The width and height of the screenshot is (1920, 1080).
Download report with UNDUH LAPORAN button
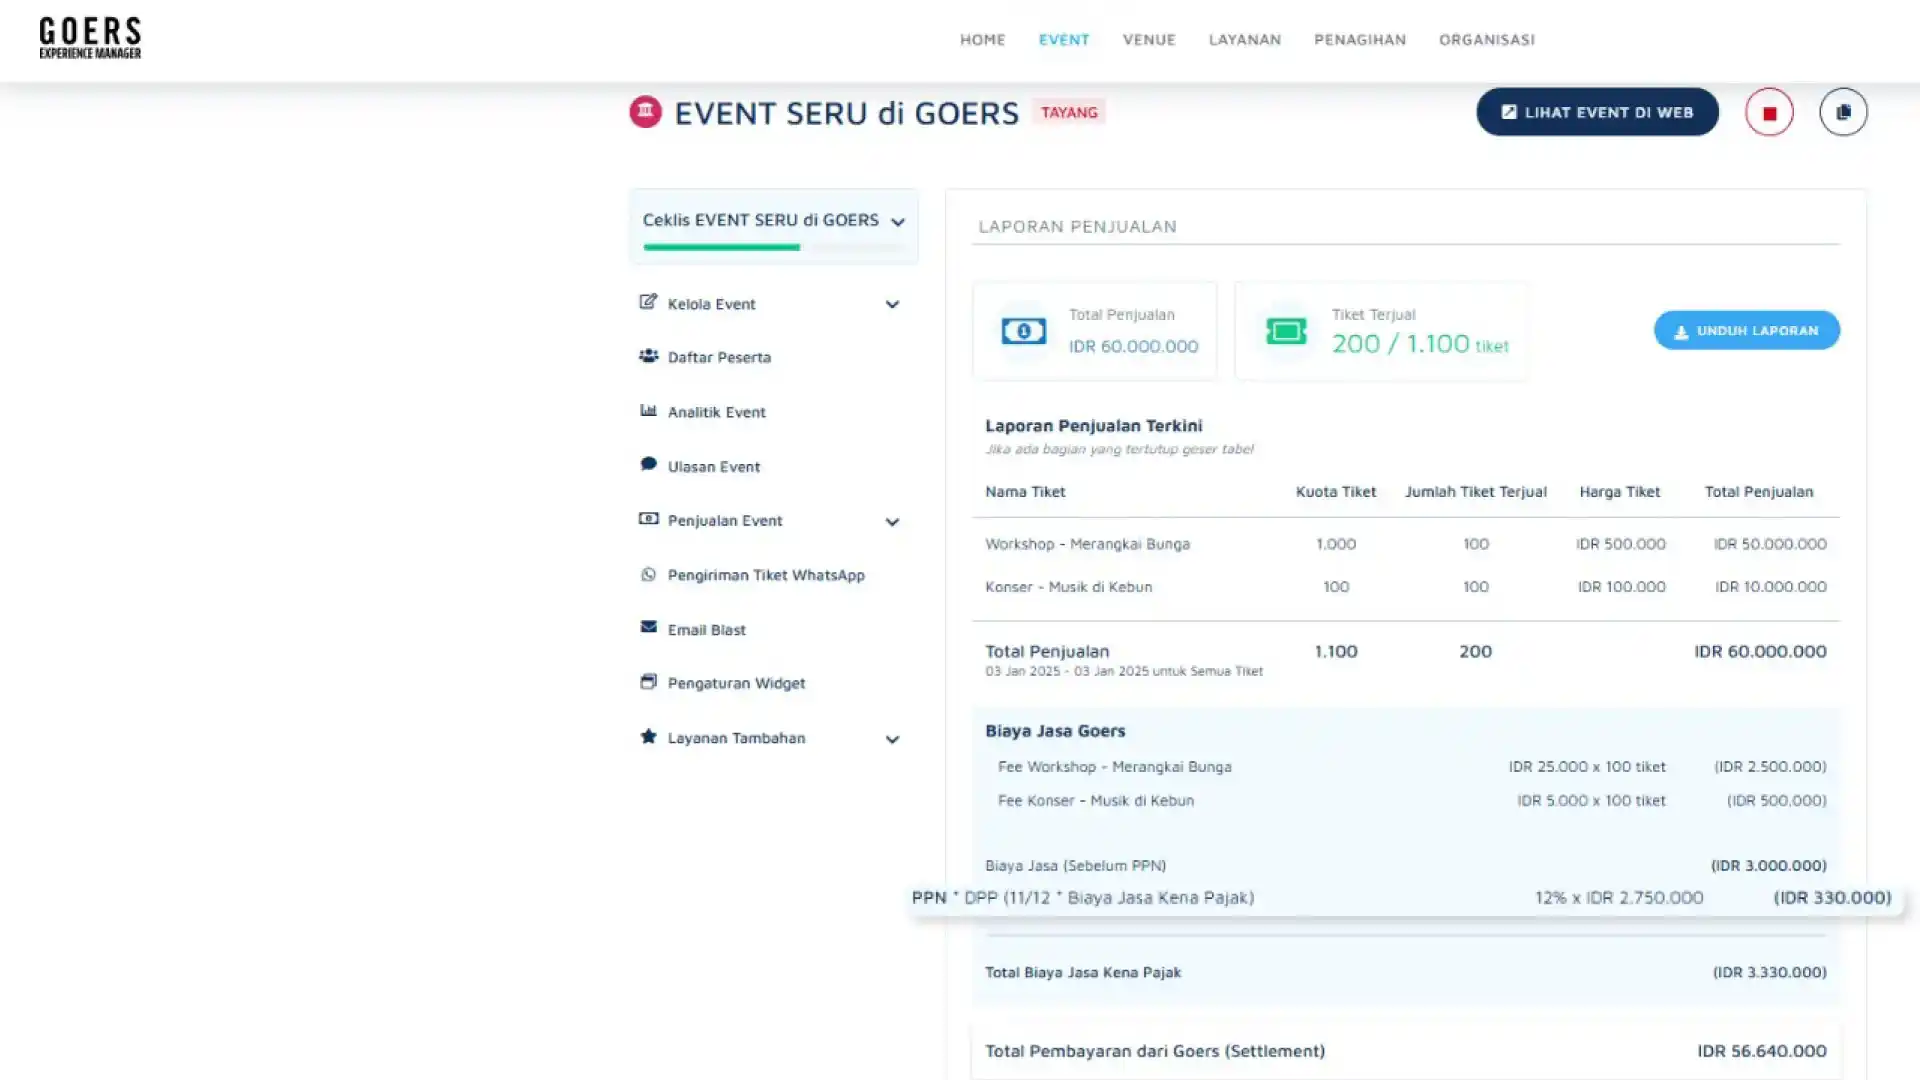tap(1746, 330)
